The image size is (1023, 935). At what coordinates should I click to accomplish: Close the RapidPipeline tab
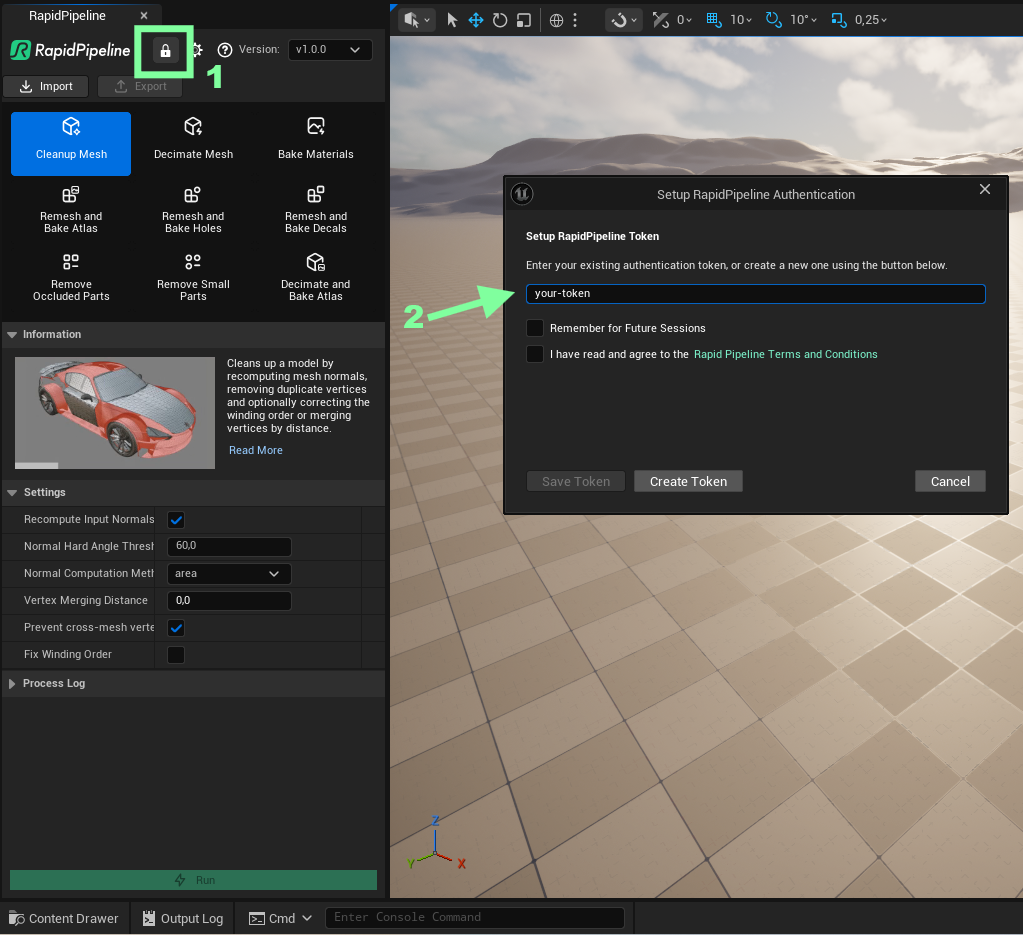pyautogui.click(x=144, y=16)
